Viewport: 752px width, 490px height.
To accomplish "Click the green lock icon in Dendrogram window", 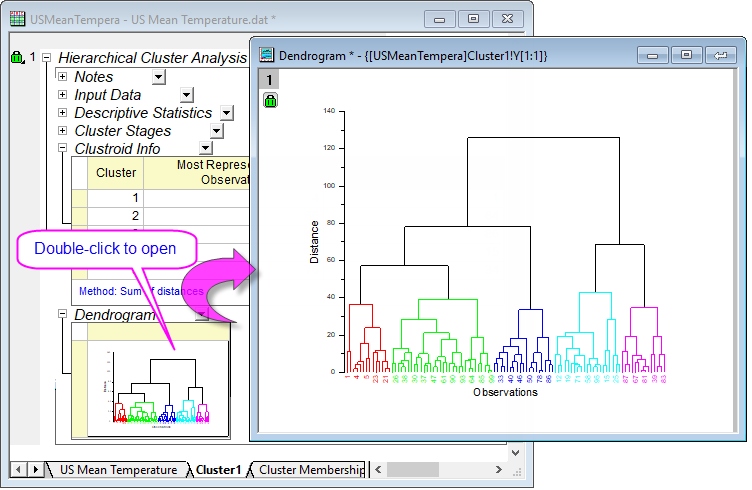I will tap(270, 100).
